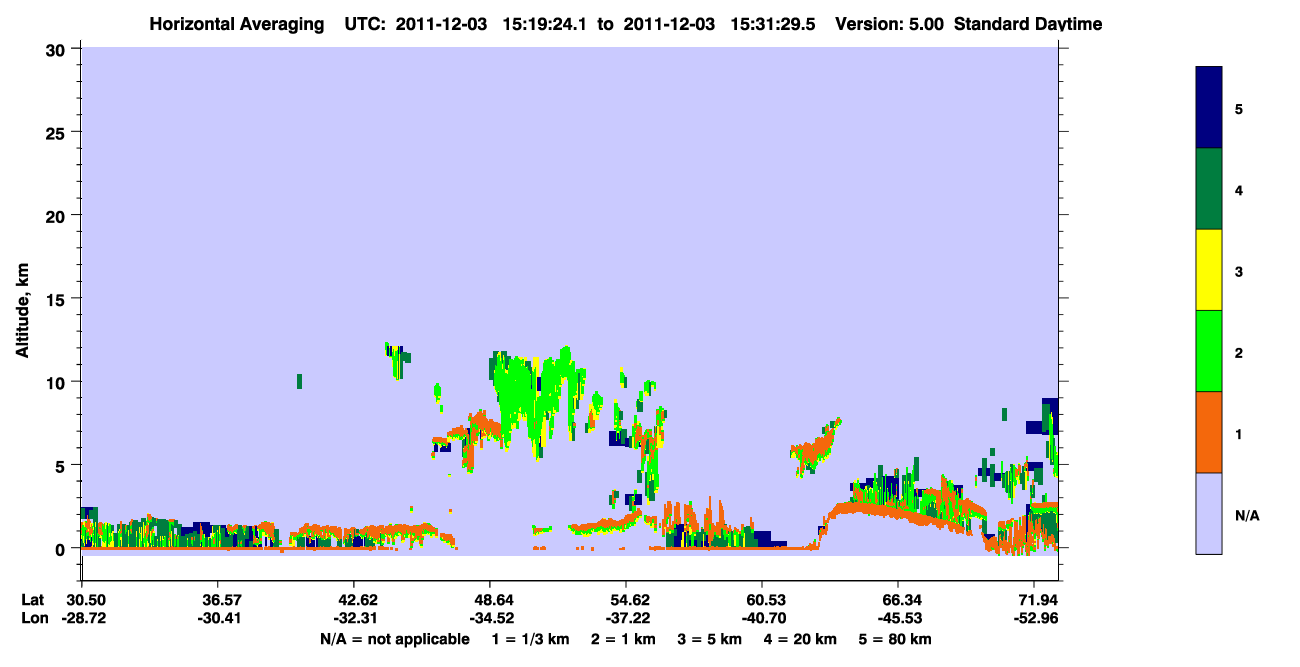
Task: Click longitude value -34.52
Action: click(490, 618)
